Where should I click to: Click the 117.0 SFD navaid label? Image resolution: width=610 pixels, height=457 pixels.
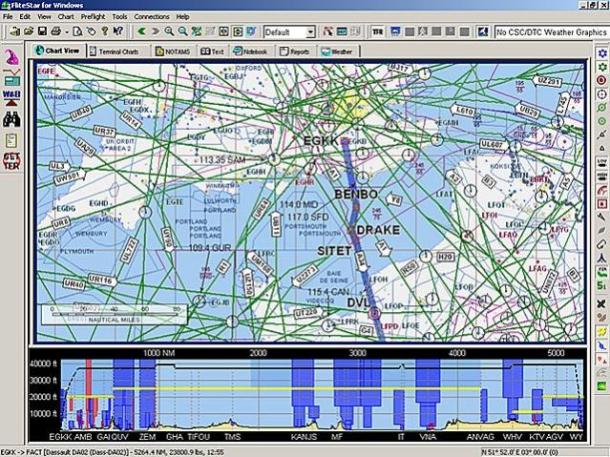[308, 217]
